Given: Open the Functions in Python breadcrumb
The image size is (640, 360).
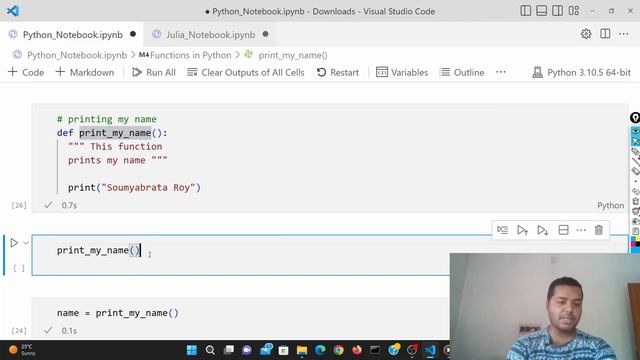Looking at the screenshot, I should pyautogui.click(x=190, y=55).
